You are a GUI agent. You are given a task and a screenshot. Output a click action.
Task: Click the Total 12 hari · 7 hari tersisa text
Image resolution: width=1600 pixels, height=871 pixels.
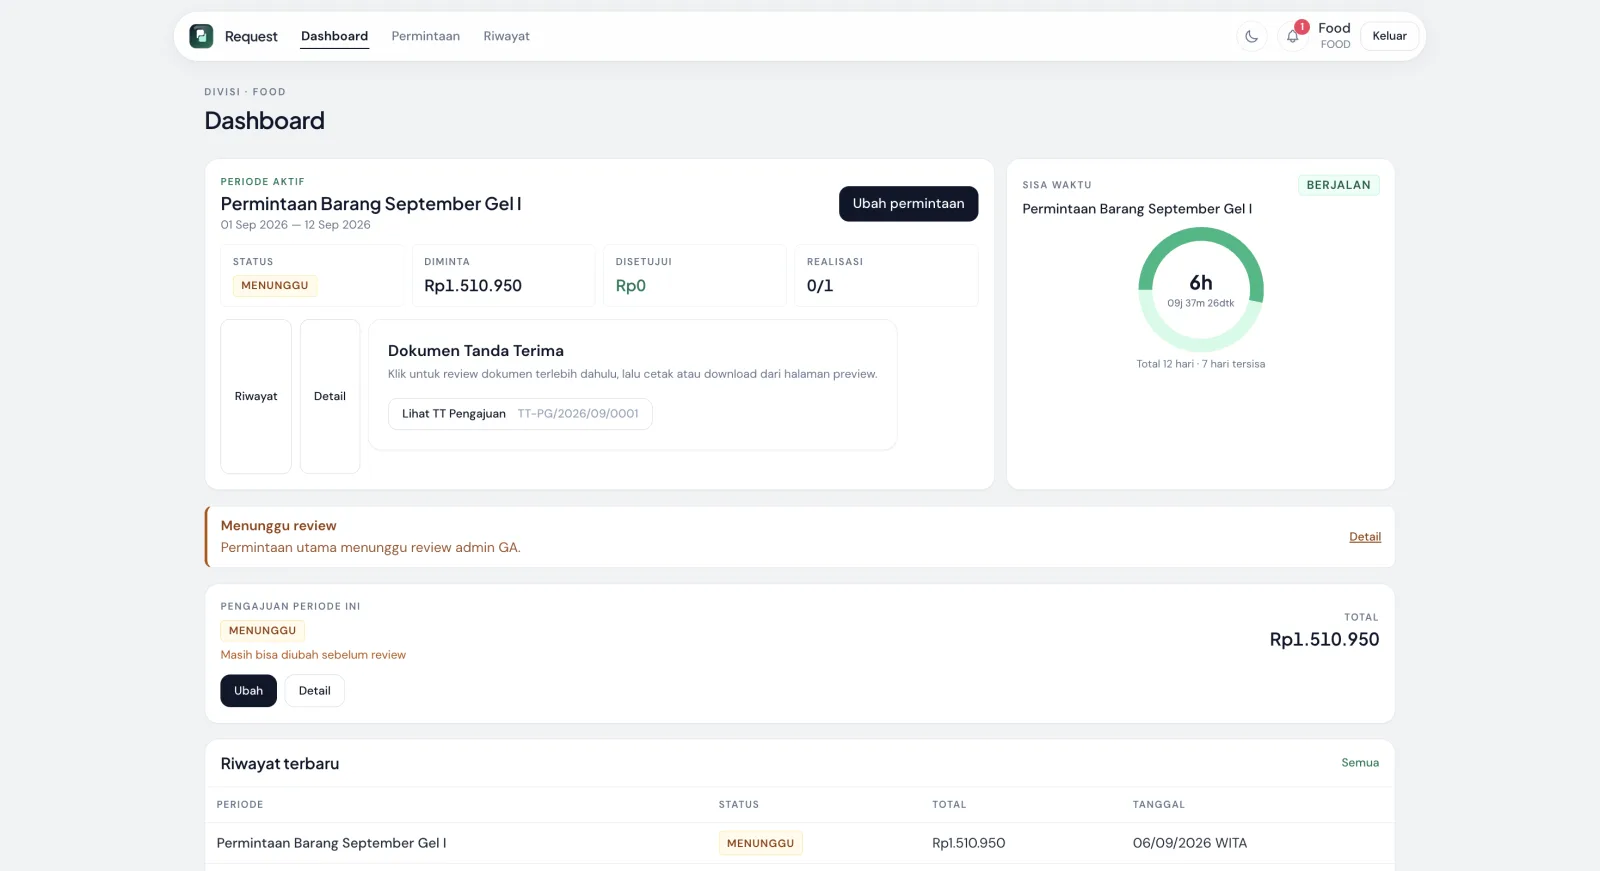pos(1201,364)
